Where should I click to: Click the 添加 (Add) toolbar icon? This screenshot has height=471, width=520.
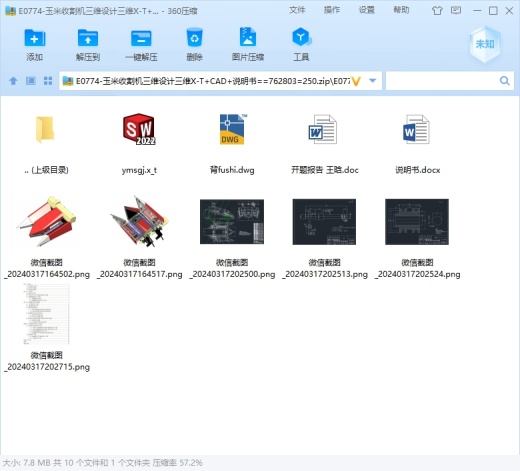pyautogui.click(x=35, y=38)
